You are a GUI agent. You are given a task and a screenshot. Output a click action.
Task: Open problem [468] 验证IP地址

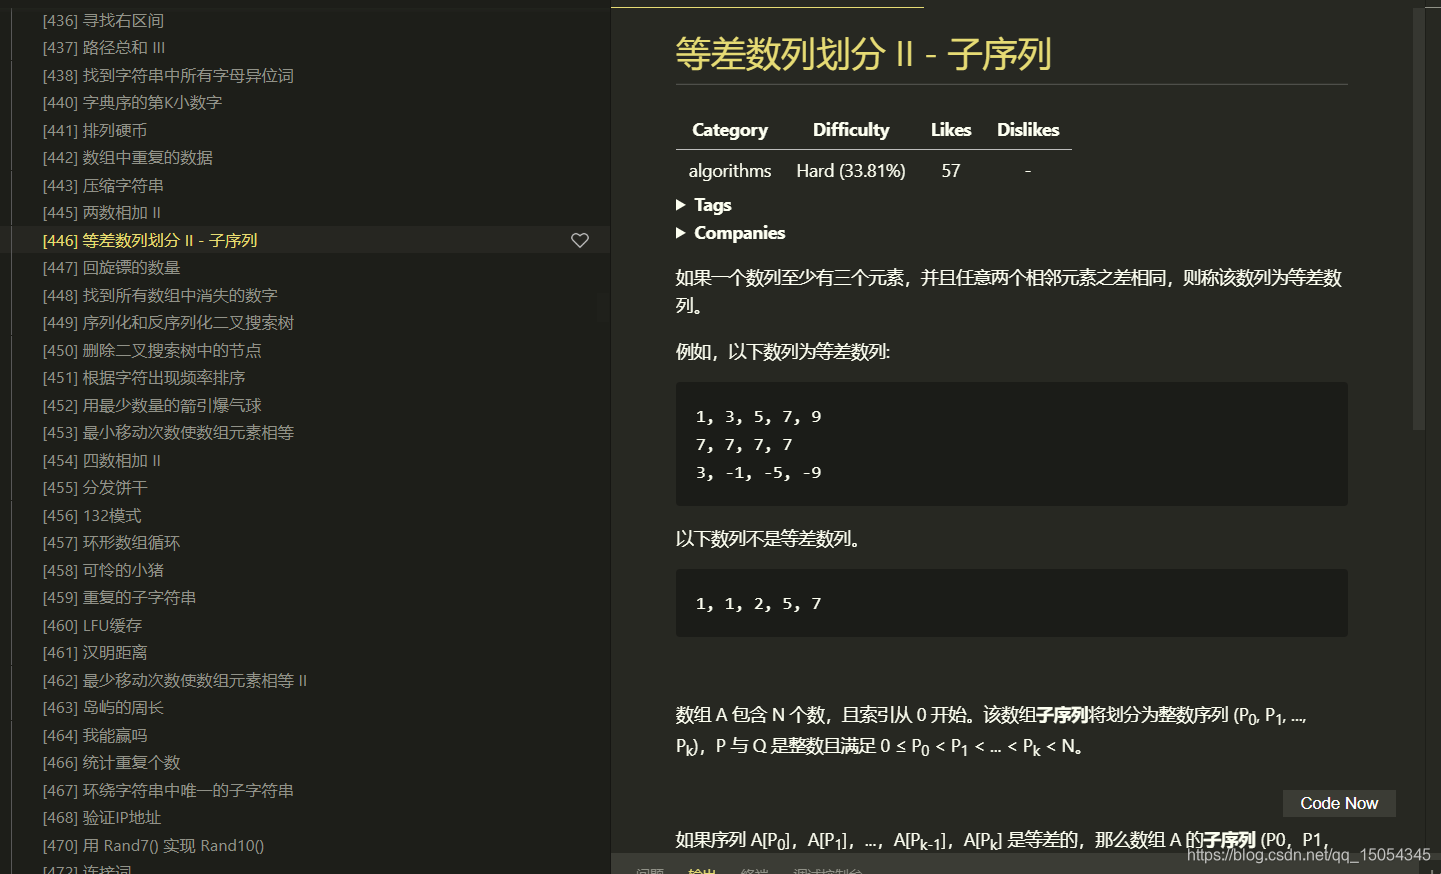click(x=104, y=817)
